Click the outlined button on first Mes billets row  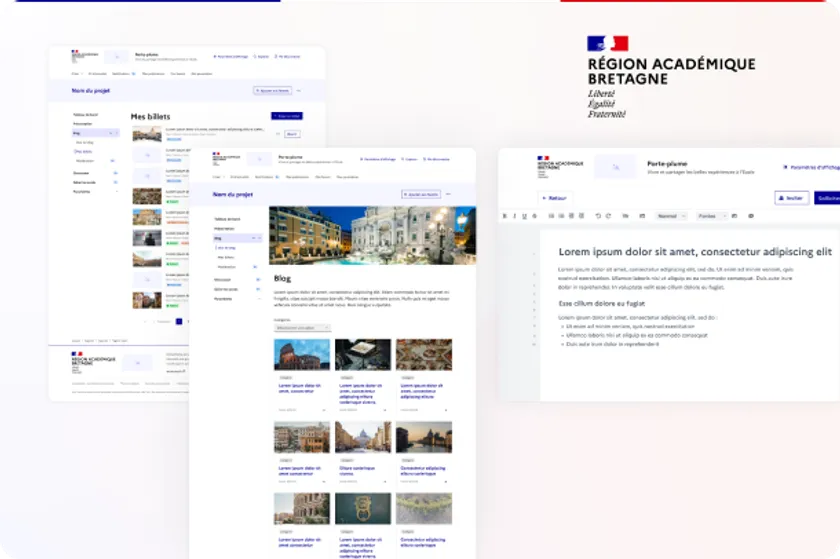(292, 134)
